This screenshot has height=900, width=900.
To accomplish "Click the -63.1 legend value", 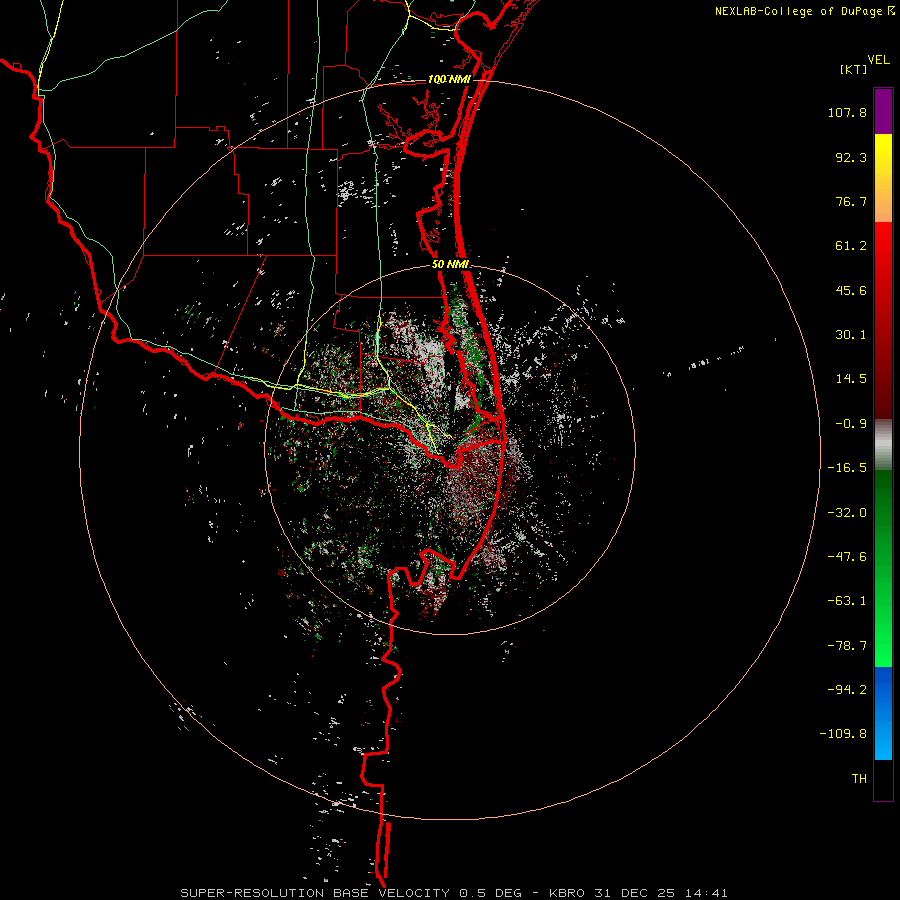I will tap(847, 601).
